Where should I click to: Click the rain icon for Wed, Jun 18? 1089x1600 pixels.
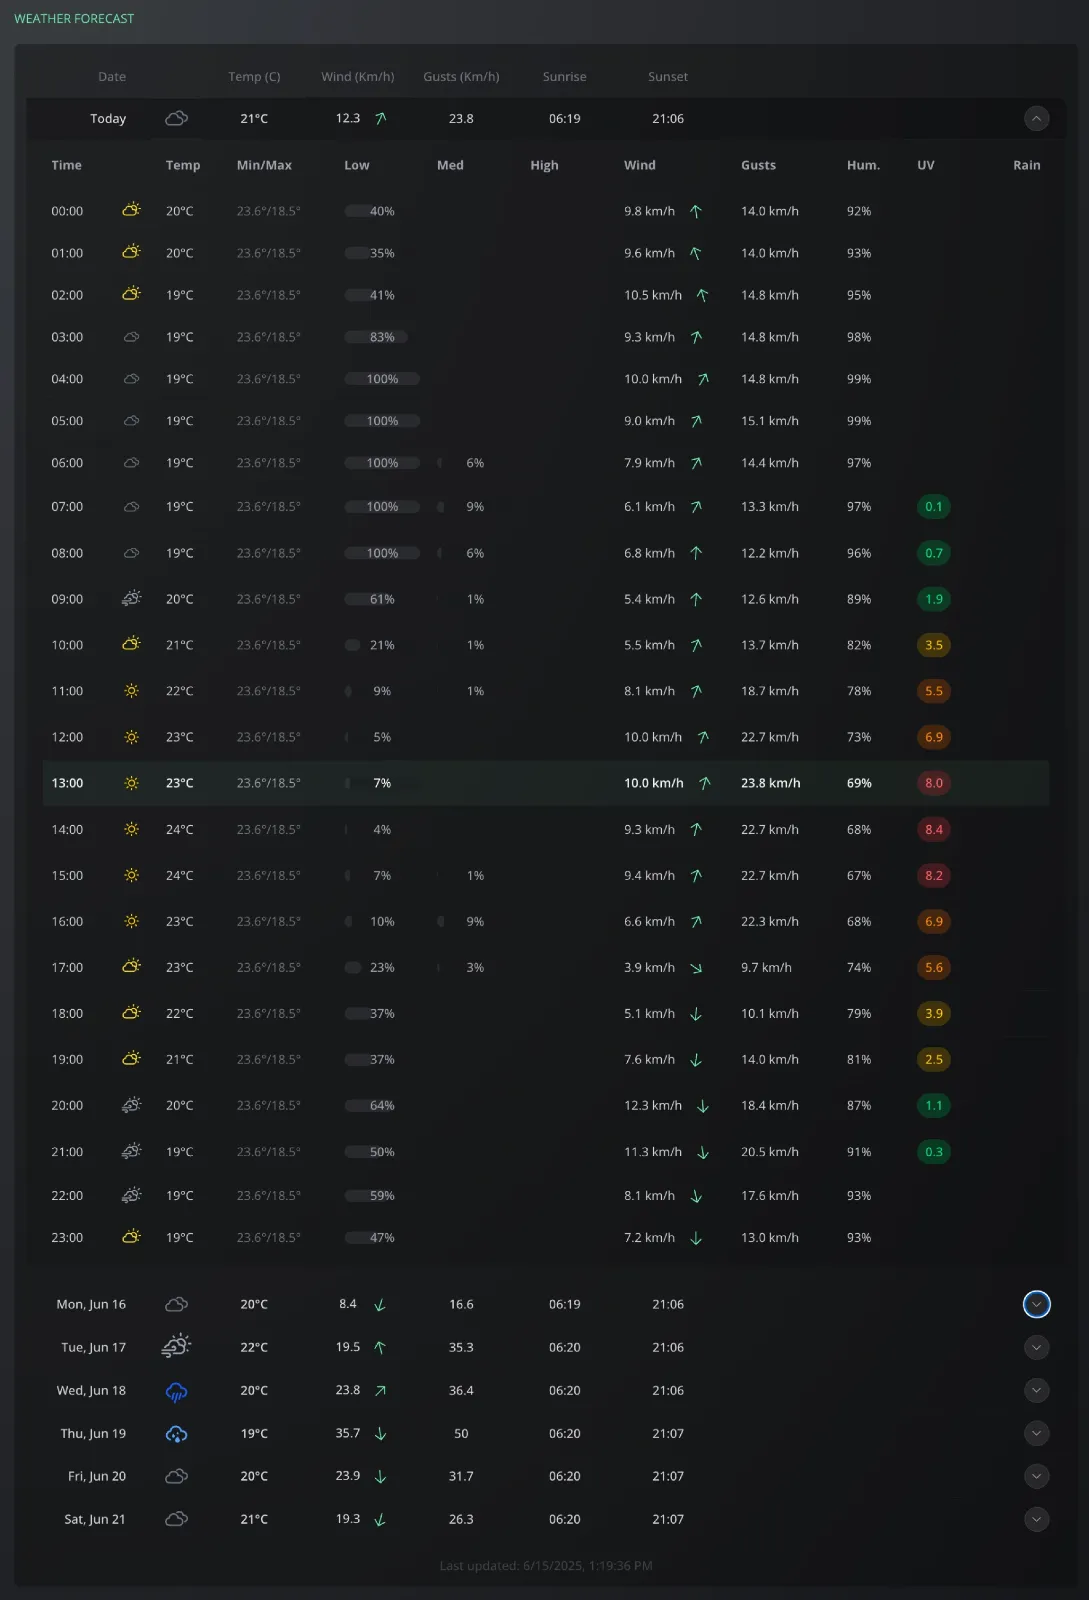(x=177, y=1392)
